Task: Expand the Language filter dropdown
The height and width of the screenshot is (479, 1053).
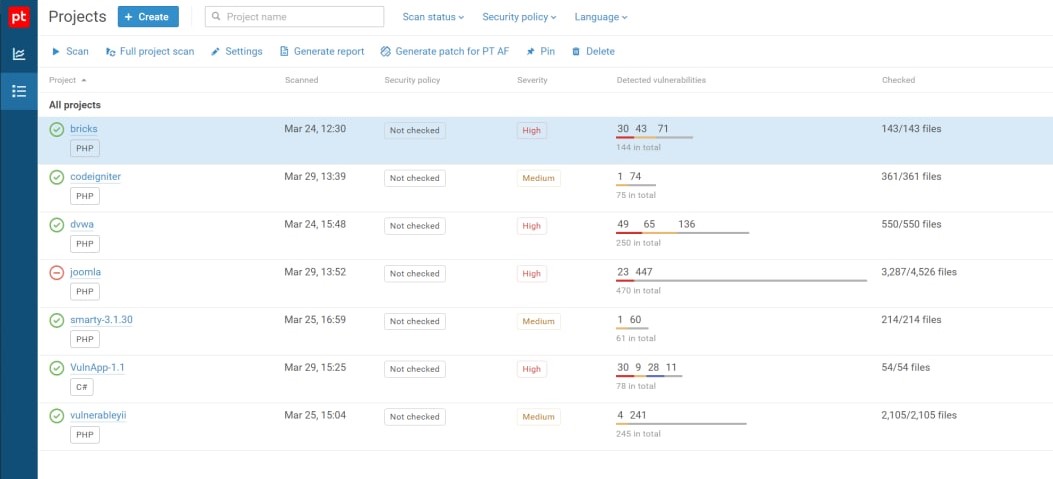Action: point(600,17)
